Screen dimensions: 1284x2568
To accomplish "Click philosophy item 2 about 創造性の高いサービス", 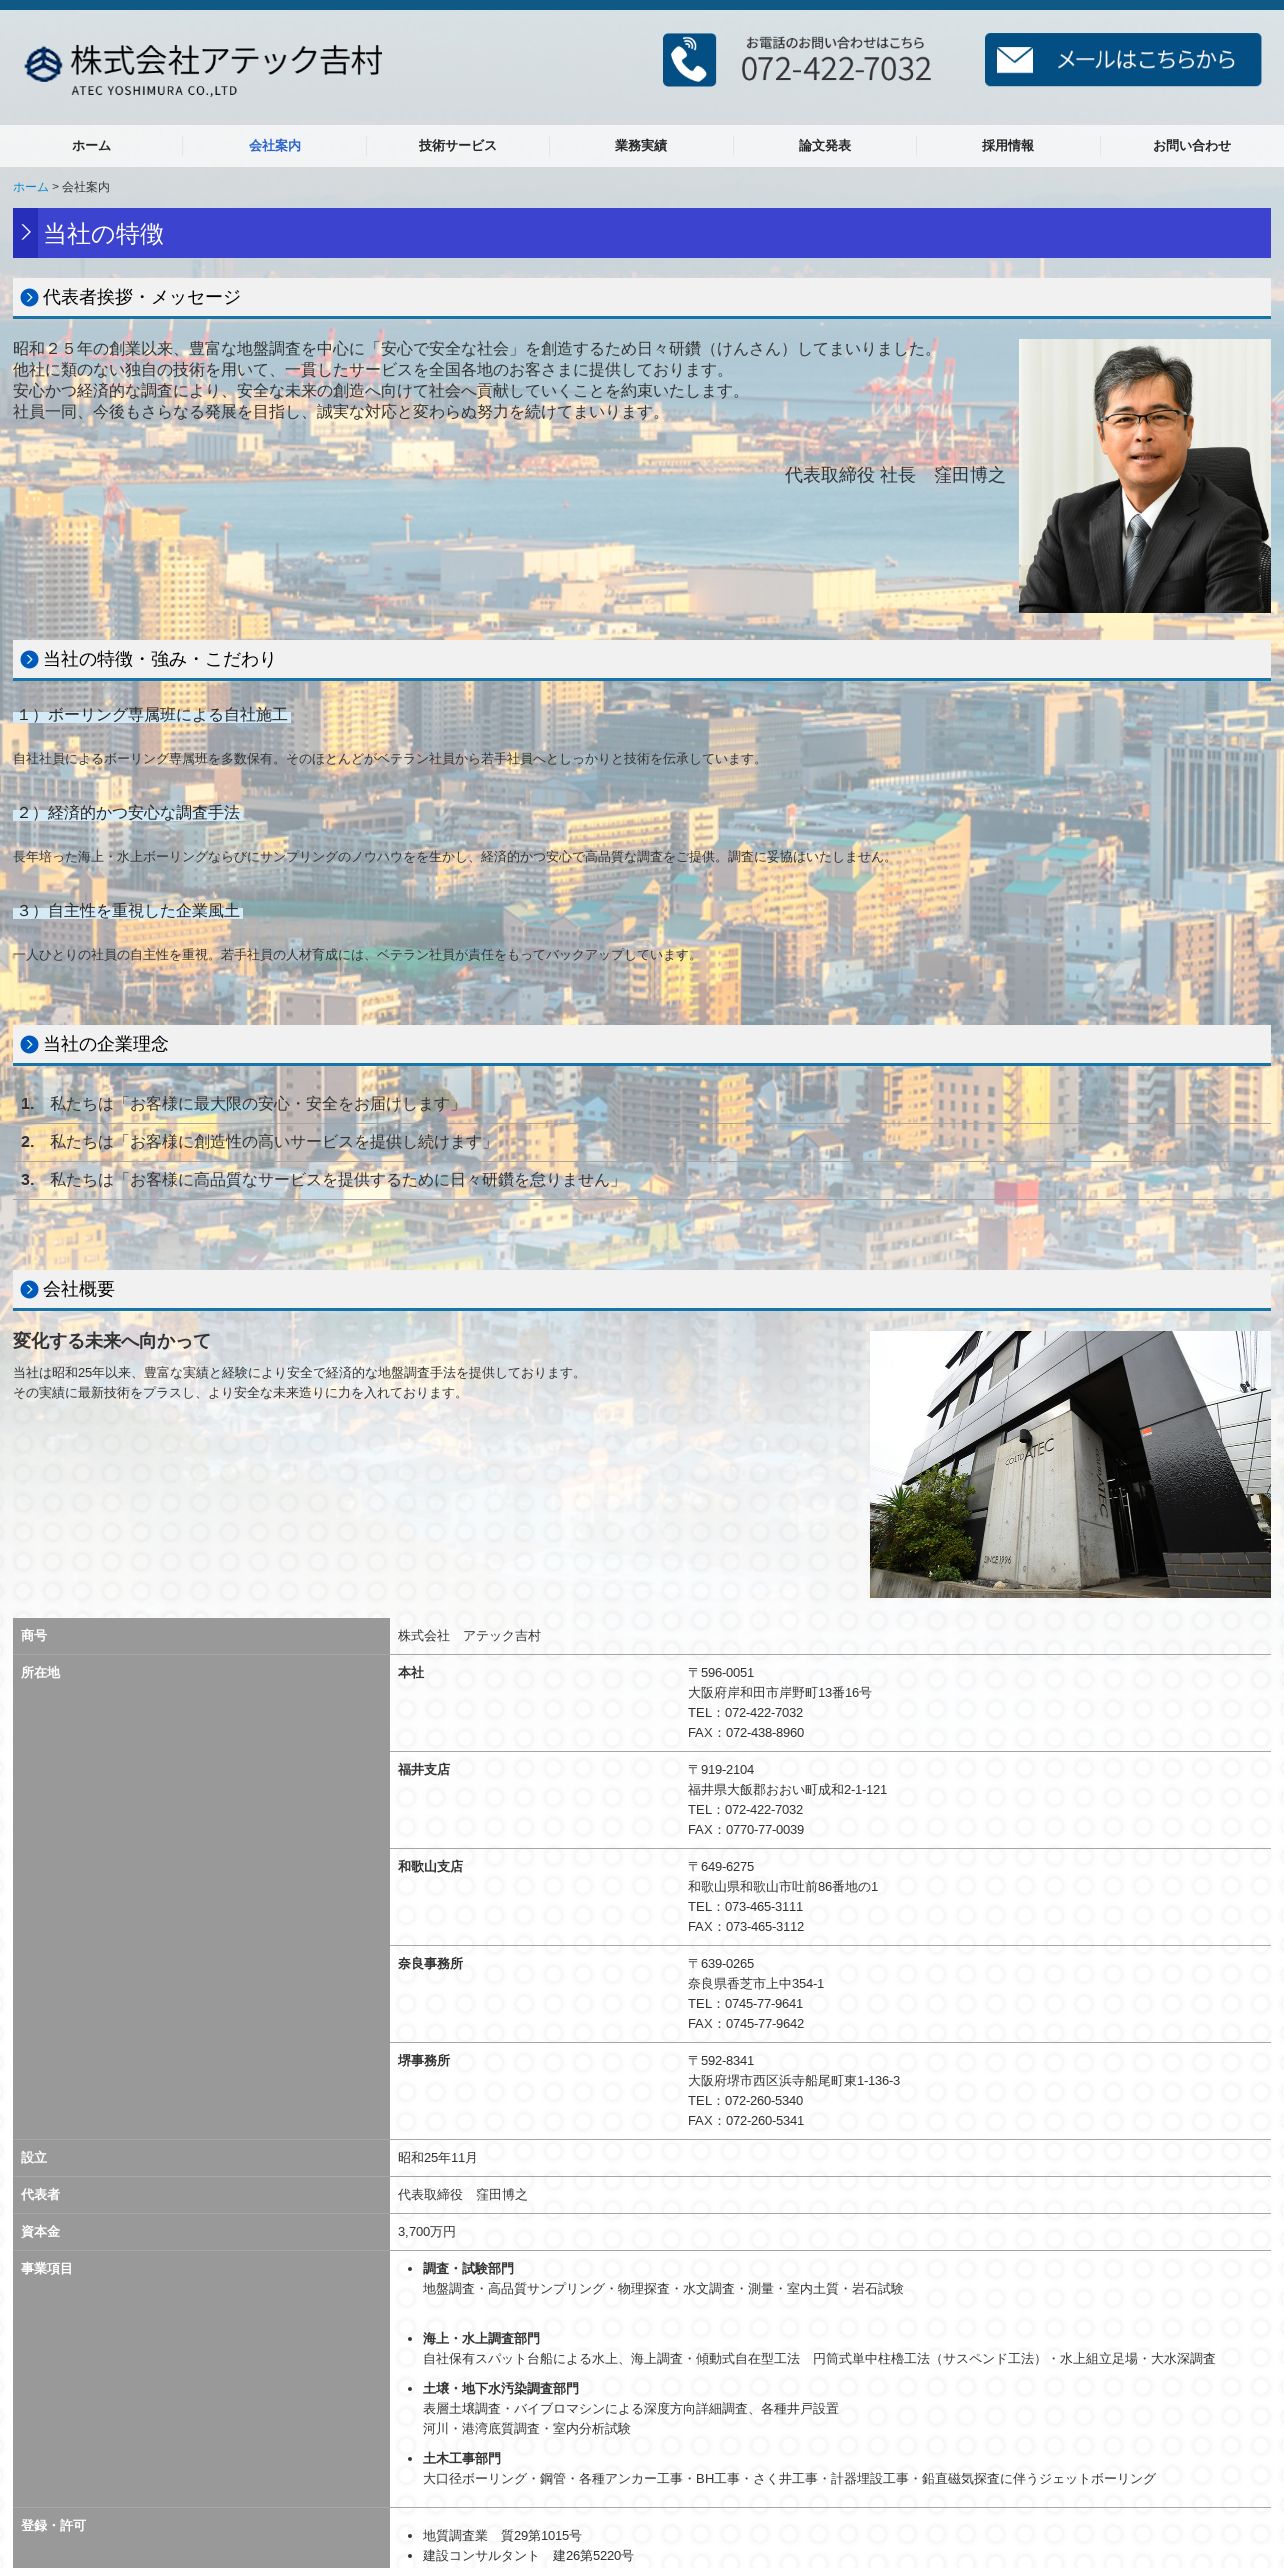I will coord(272,1142).
